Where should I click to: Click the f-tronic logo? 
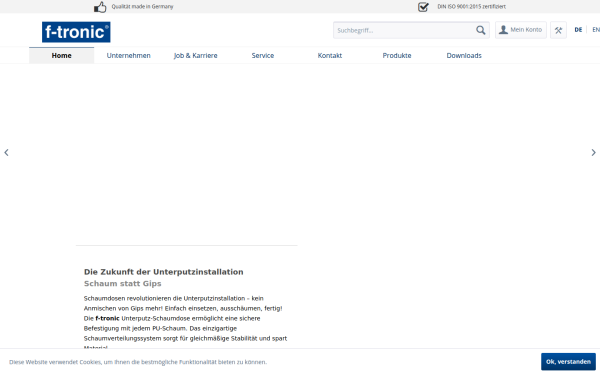pyautogui.click(x=76, y=32)
